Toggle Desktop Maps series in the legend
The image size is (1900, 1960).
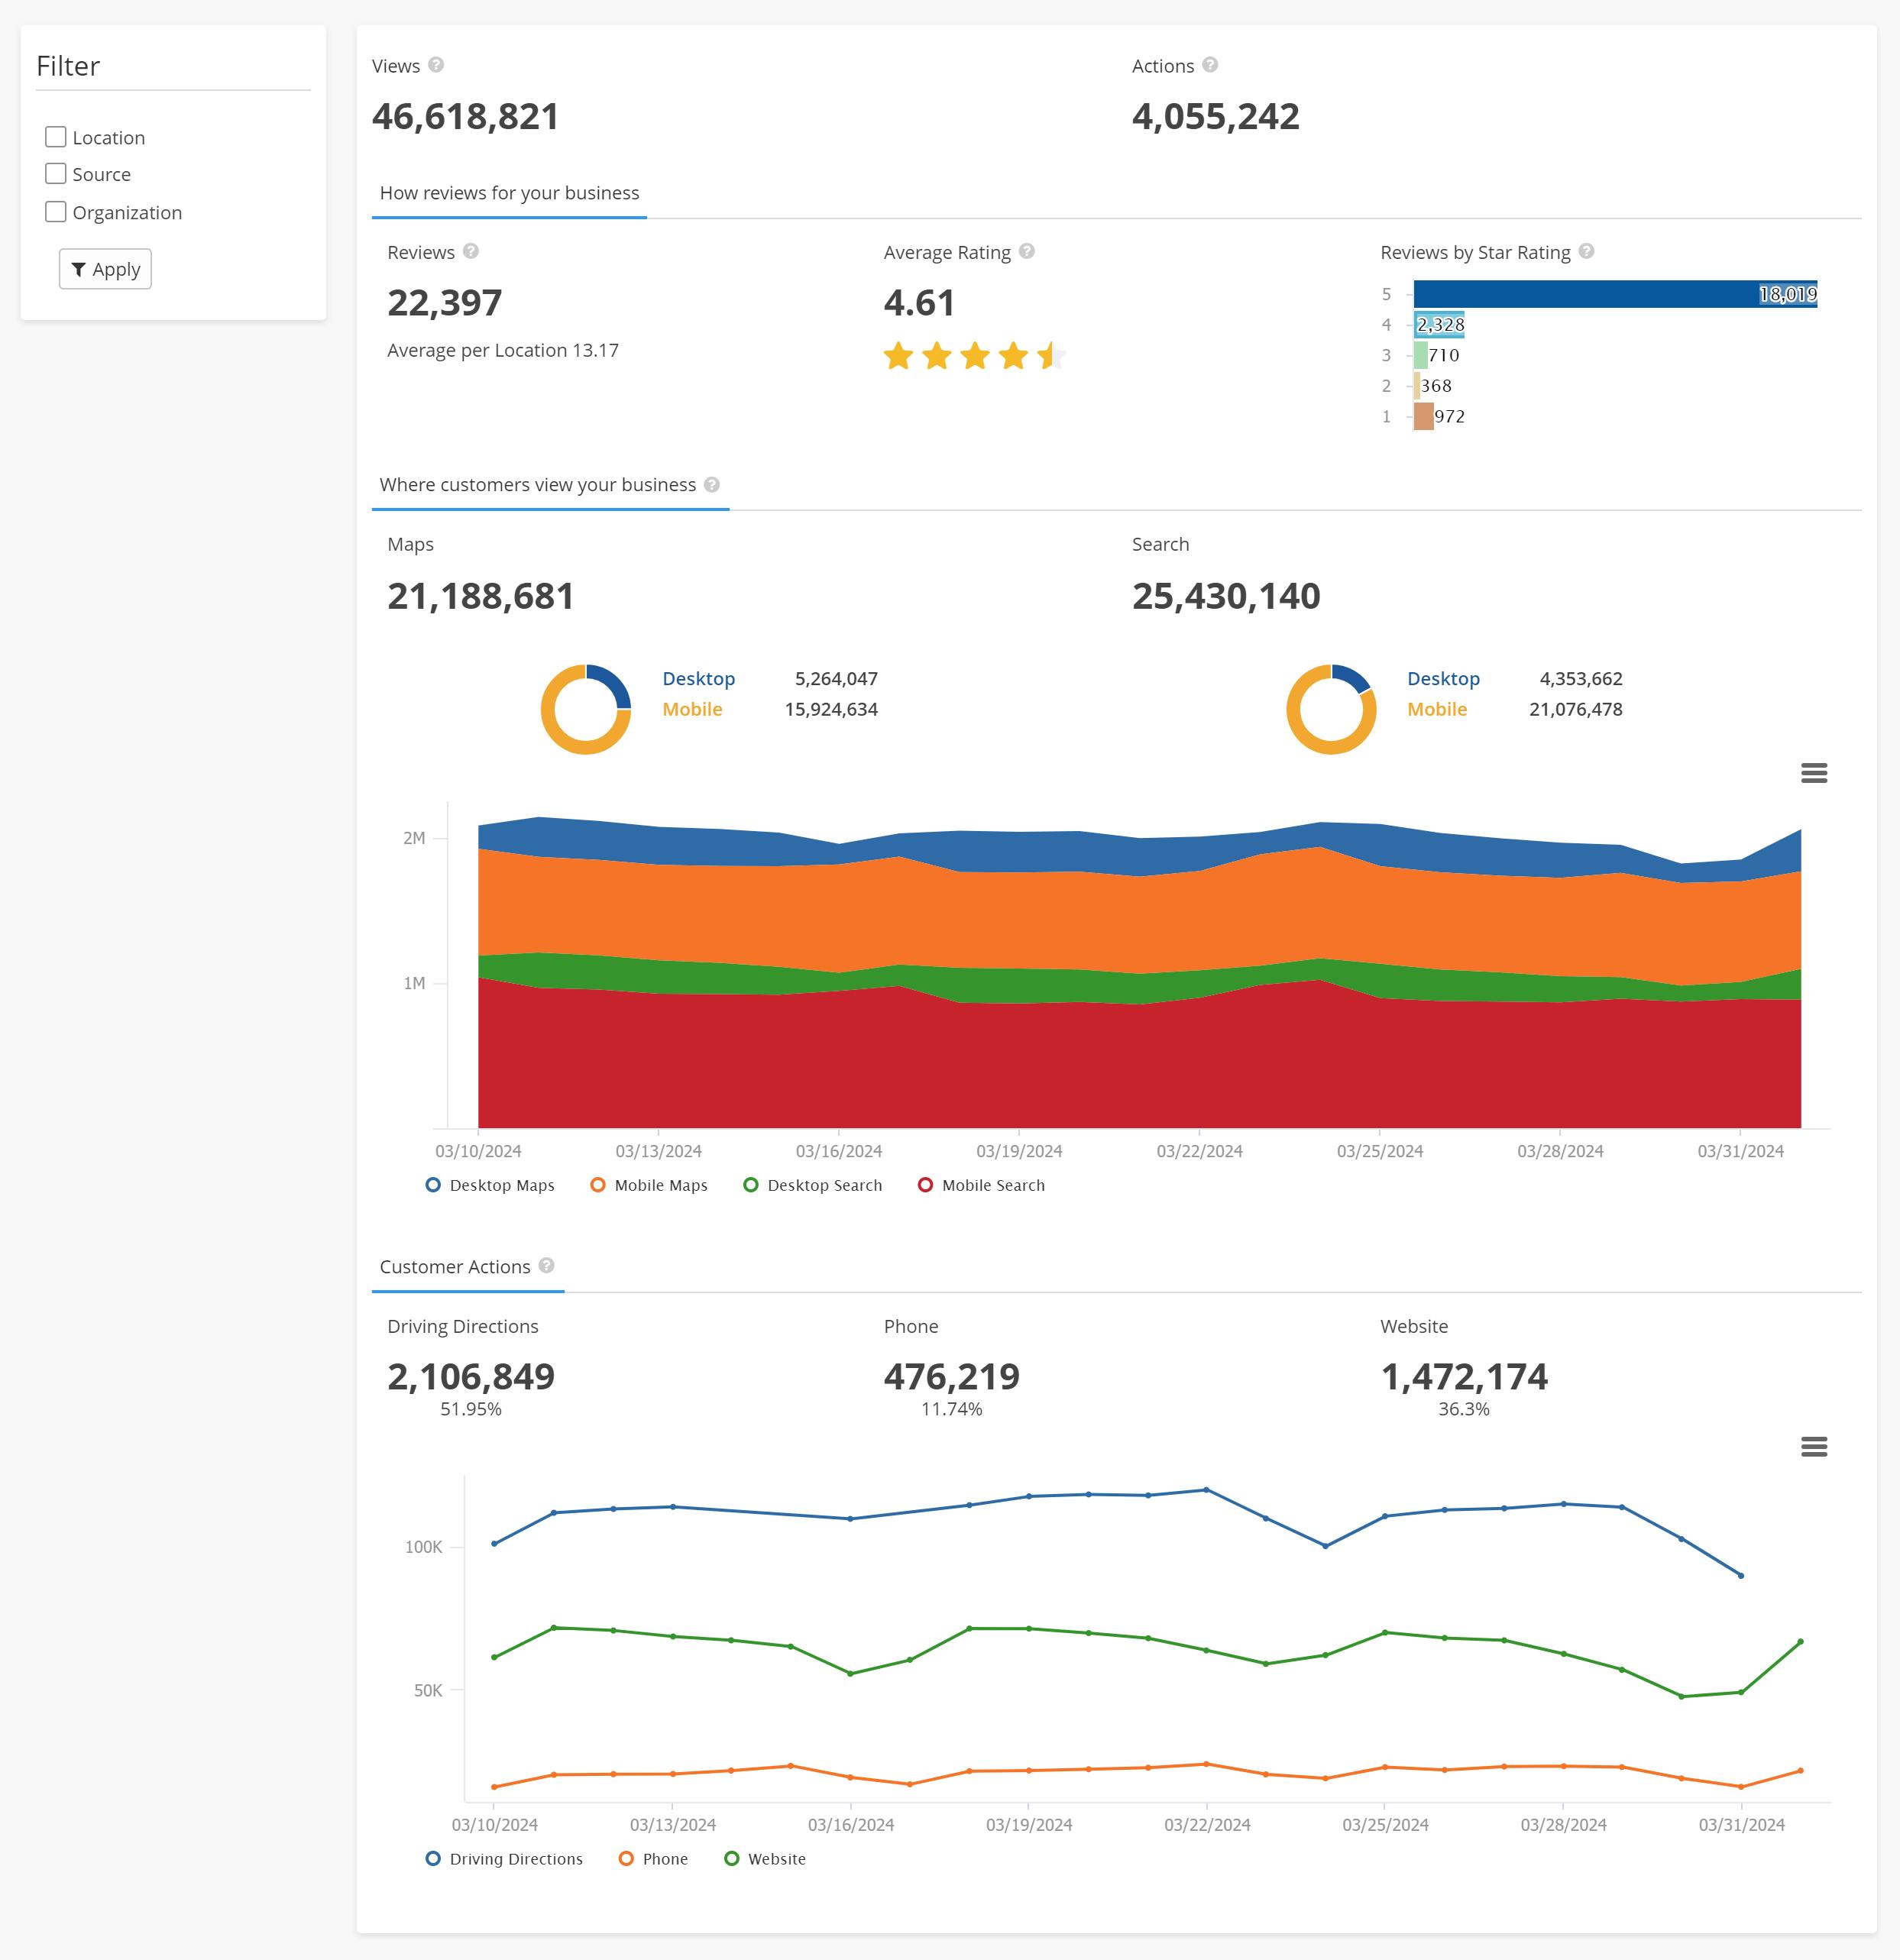point(490,1185)
